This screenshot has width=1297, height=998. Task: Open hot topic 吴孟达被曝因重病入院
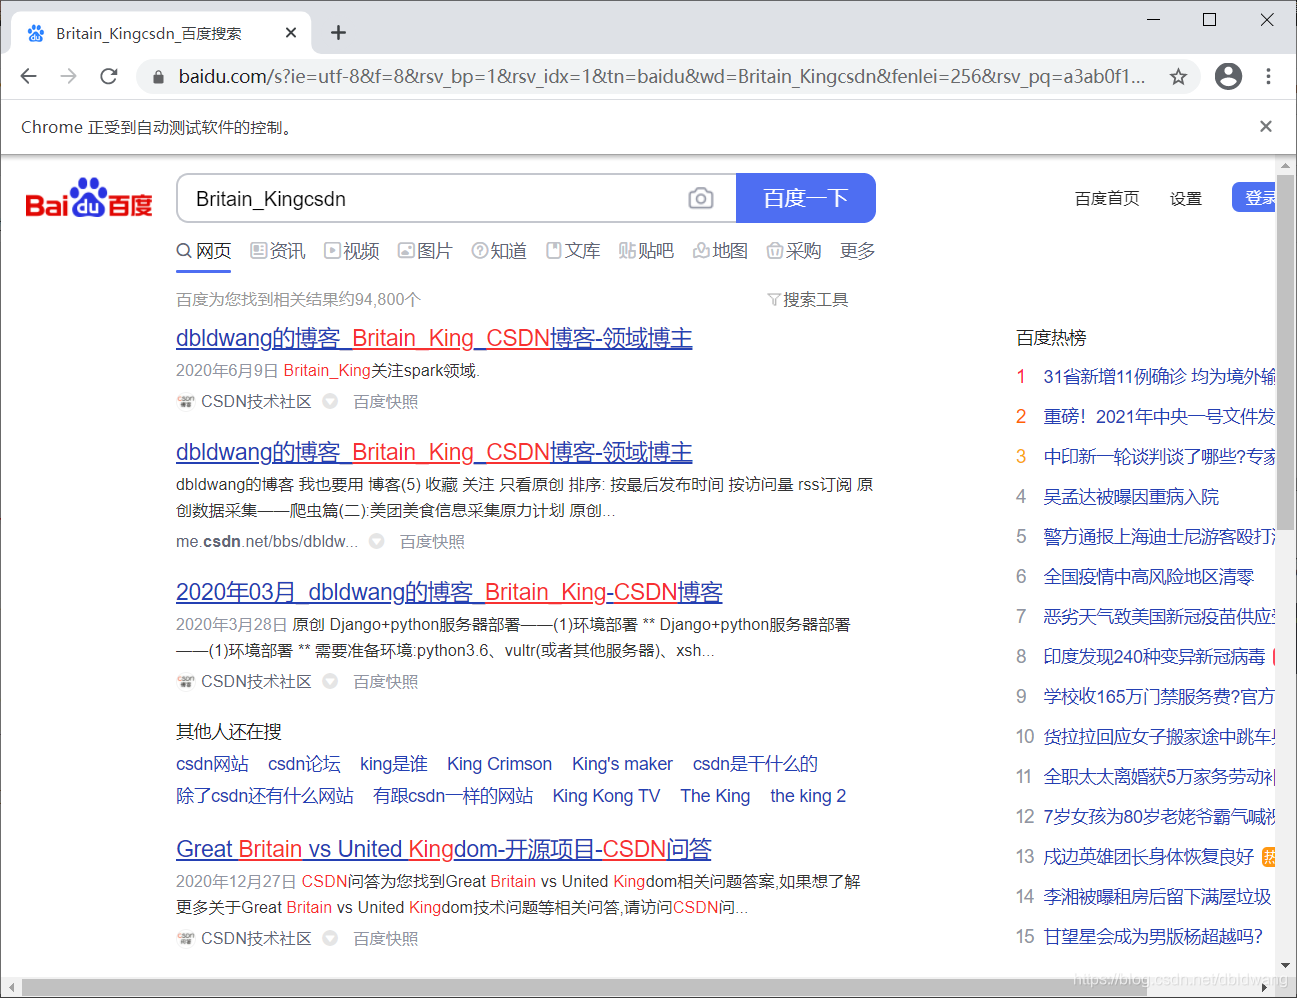click(1131, 497)
